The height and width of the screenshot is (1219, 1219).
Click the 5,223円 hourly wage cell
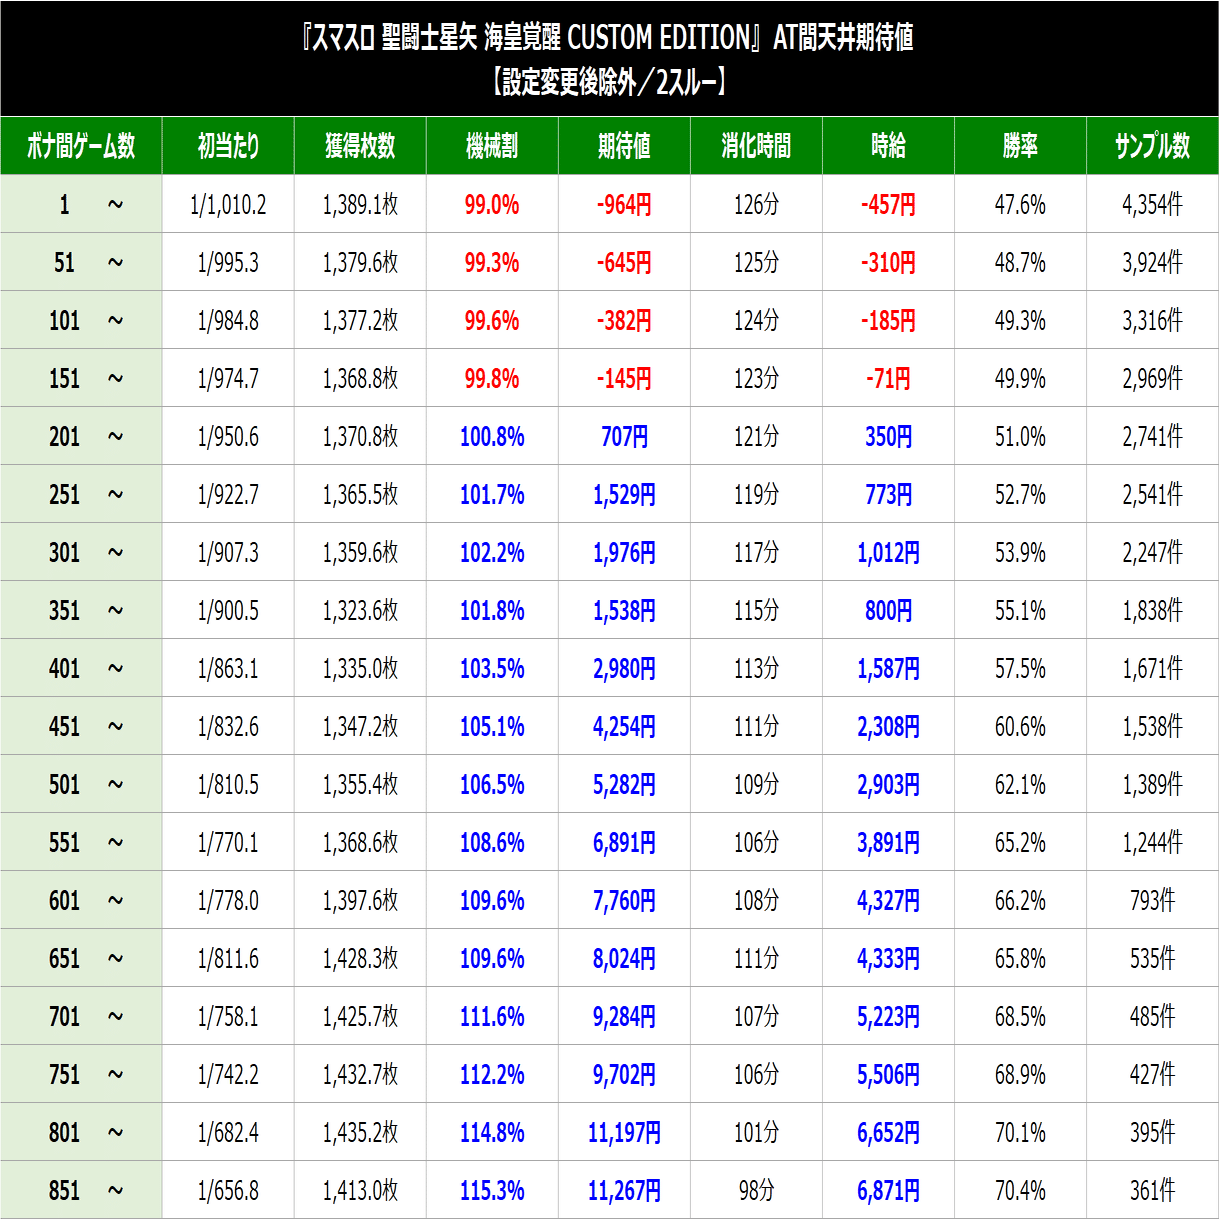point(888,1017)
